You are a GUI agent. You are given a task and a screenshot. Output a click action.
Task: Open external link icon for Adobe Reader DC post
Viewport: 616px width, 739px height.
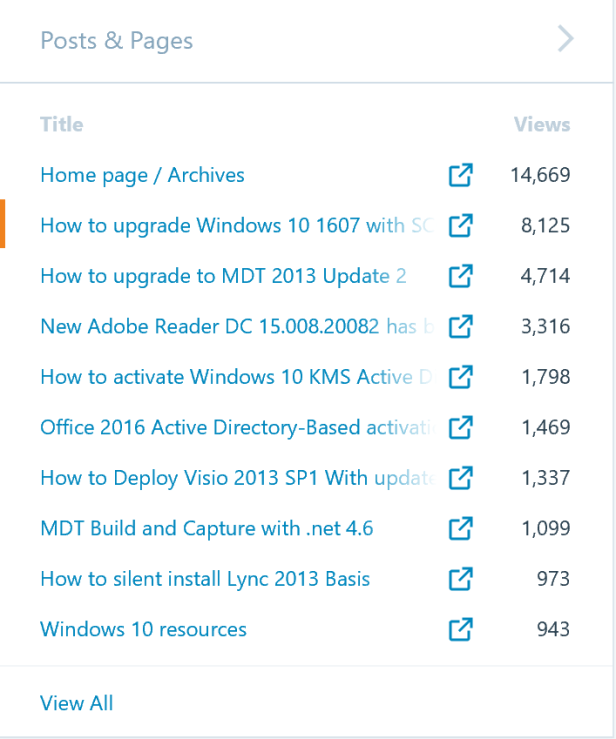[460, 326]
